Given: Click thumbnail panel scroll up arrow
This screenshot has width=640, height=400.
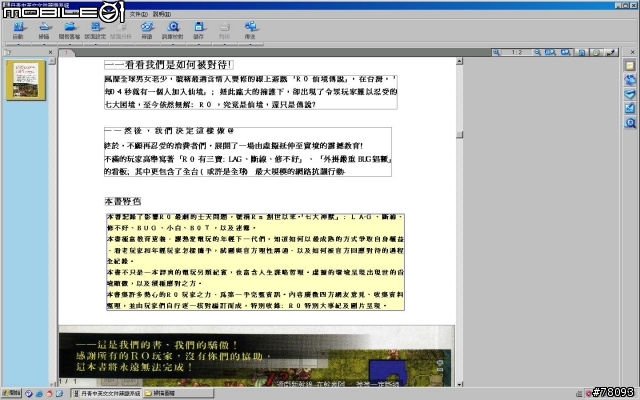Looking at the screenshot, I should coord(52,61).
